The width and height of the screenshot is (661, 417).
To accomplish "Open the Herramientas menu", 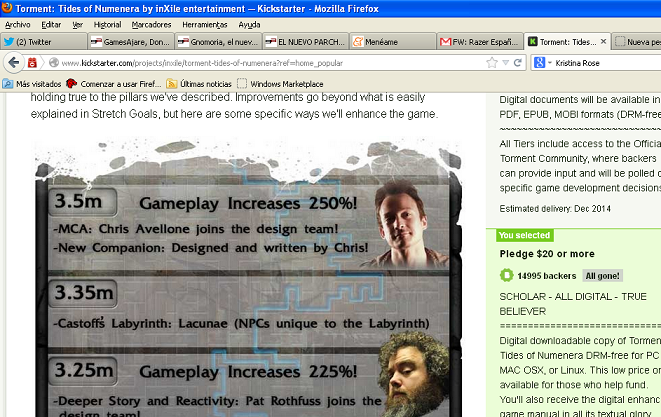I will [205, 25].
